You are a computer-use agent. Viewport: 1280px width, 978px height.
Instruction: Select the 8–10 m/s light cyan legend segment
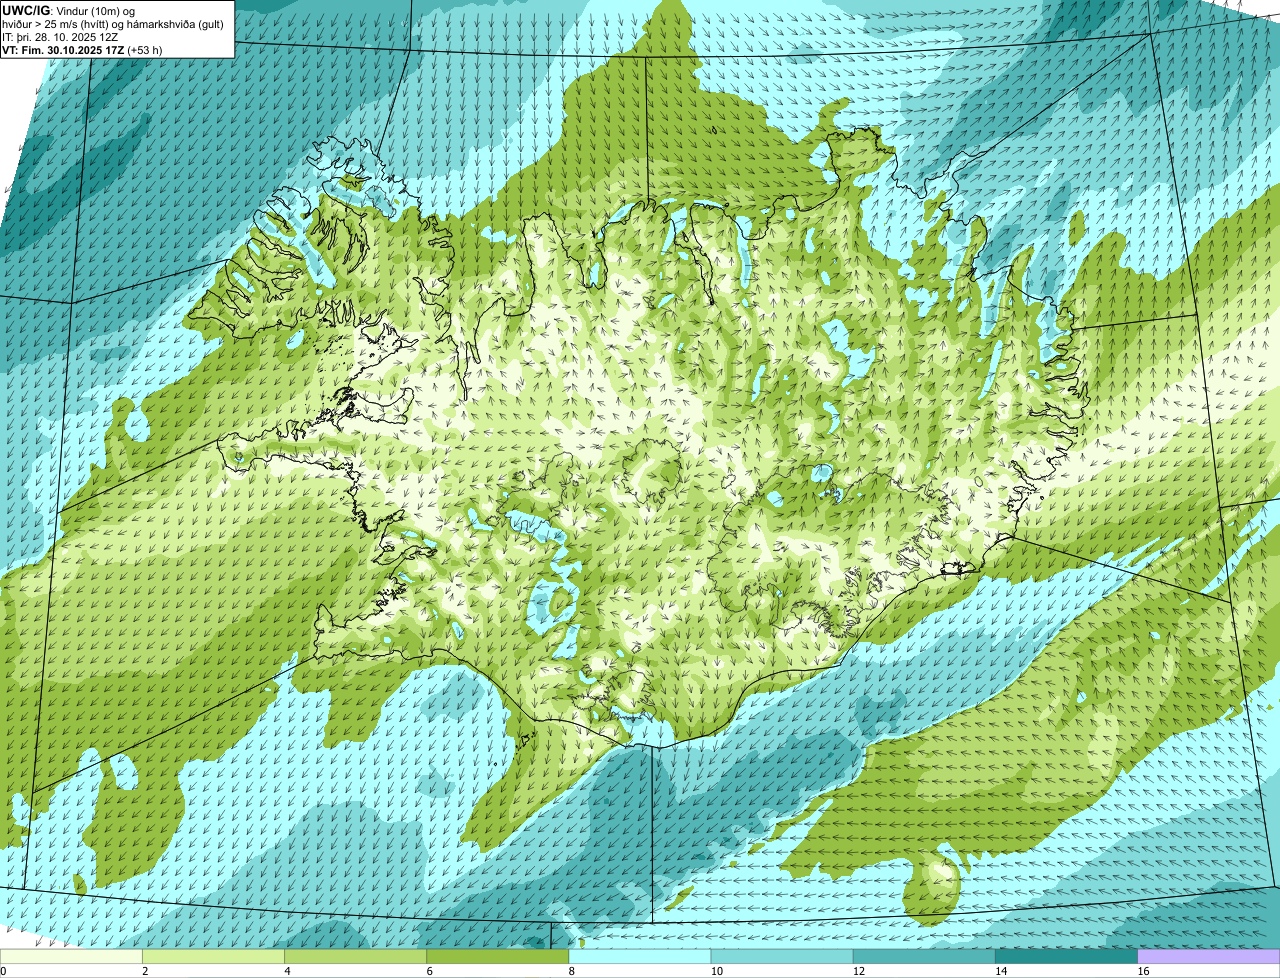tap(640, 957)
